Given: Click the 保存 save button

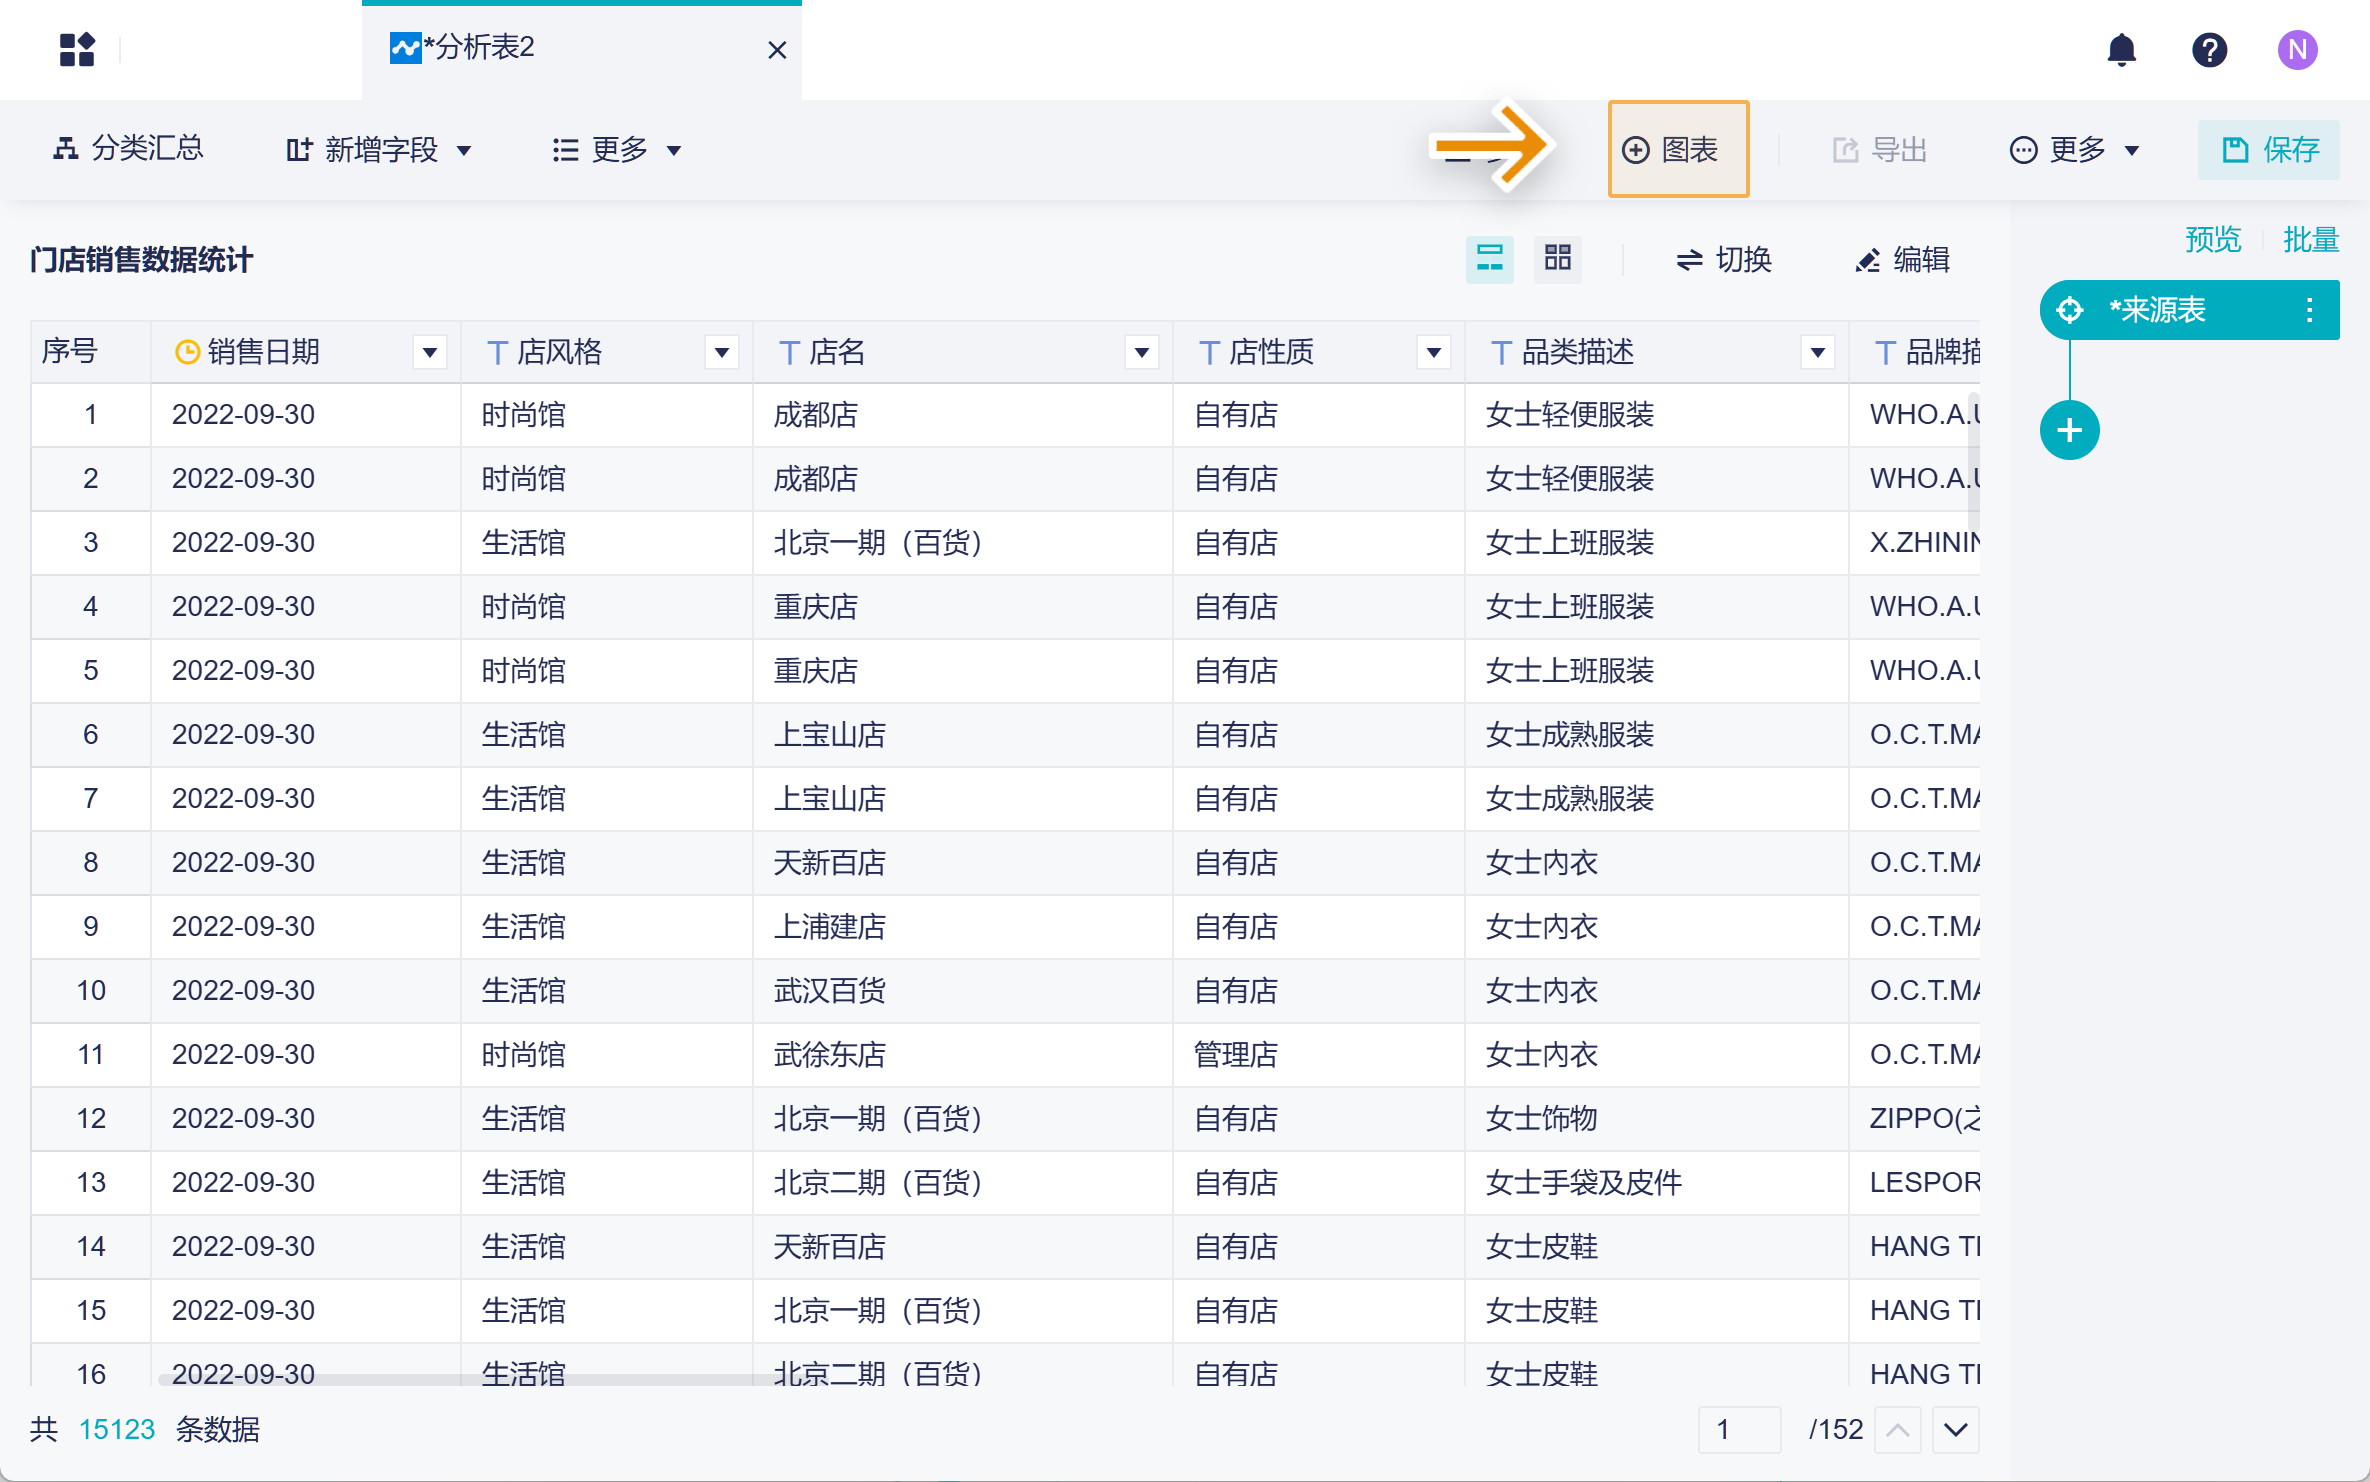Looking at the screenshot, I should tap(2268, 150).
